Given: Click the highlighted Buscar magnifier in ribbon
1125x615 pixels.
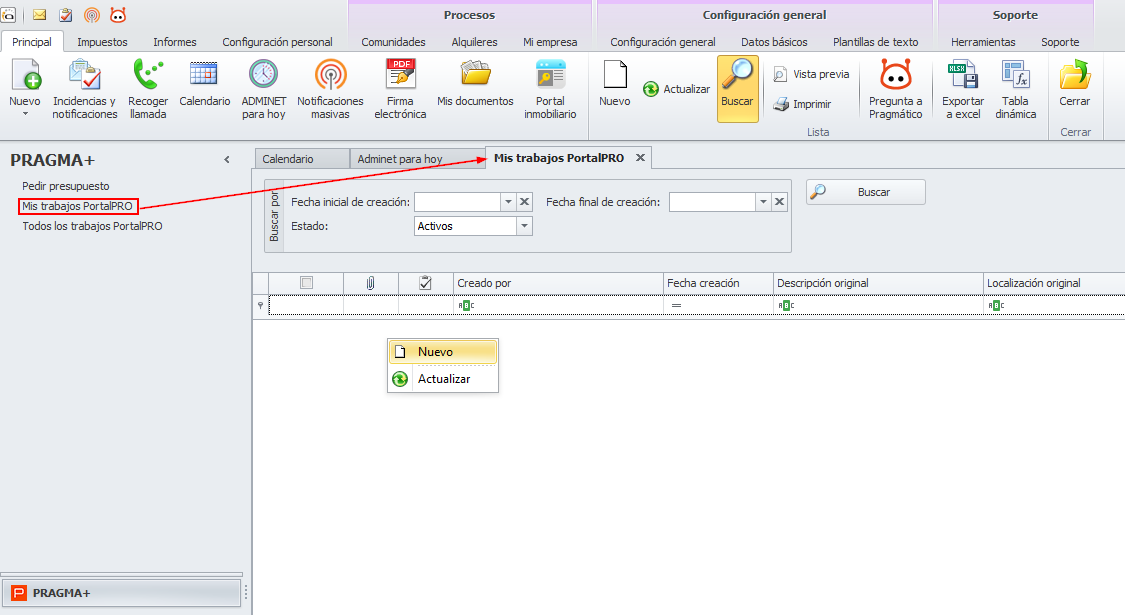Looking at the screenshot, I should [x=738, y=89].
